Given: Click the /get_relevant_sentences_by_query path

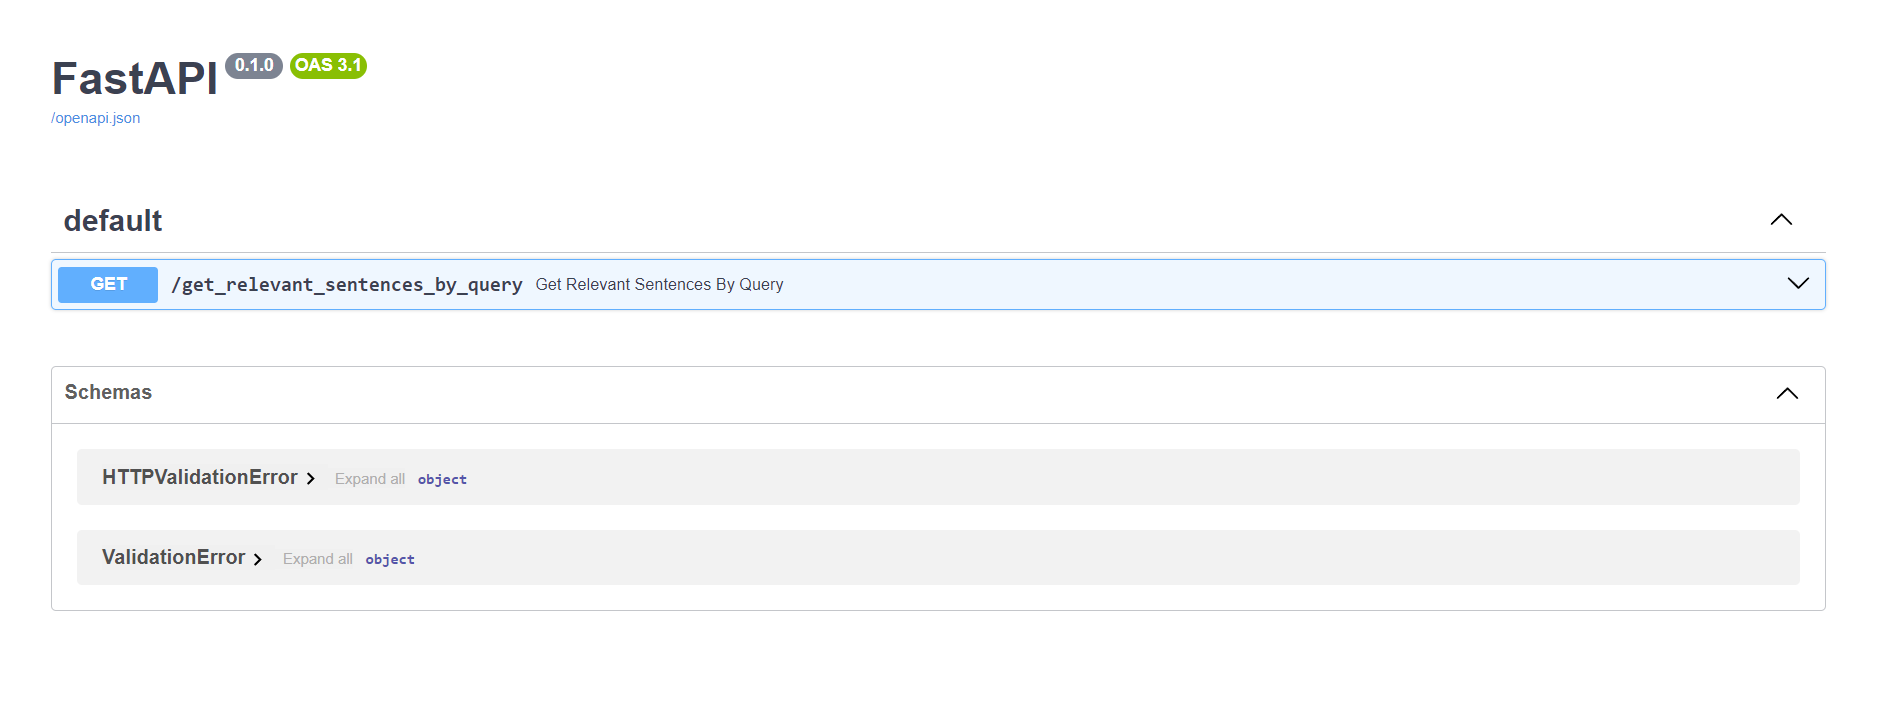Looking at the screenshot, I should point(346,285).
